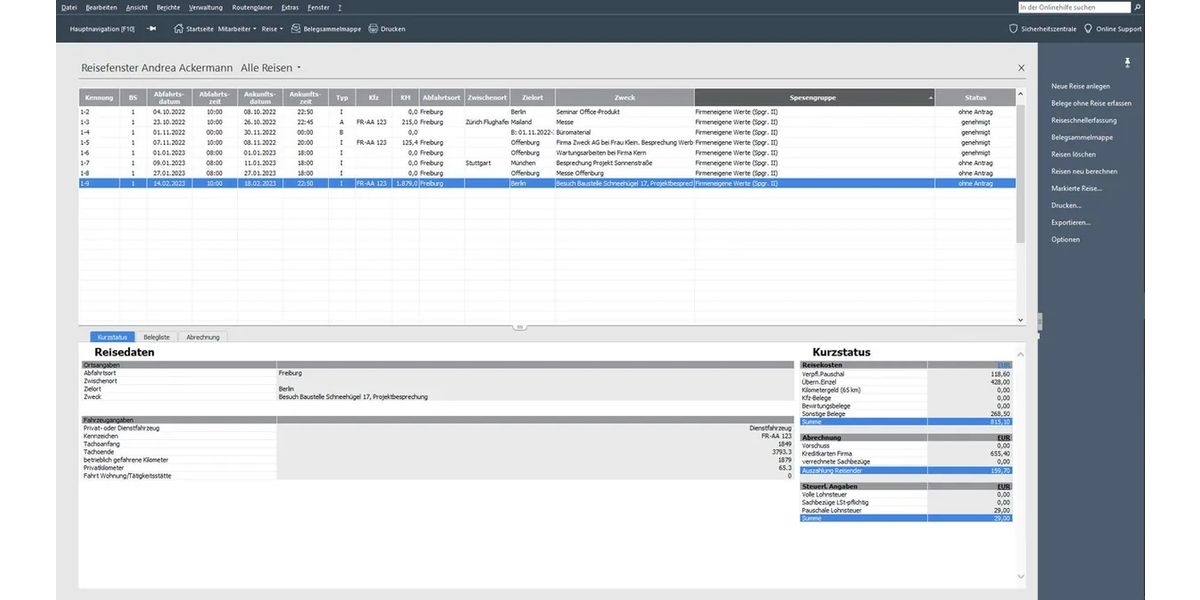The width and height of the screenshot is (1200, 600).
Task: Click the pin icon beside Hauptnavigation
Action: 152,29
